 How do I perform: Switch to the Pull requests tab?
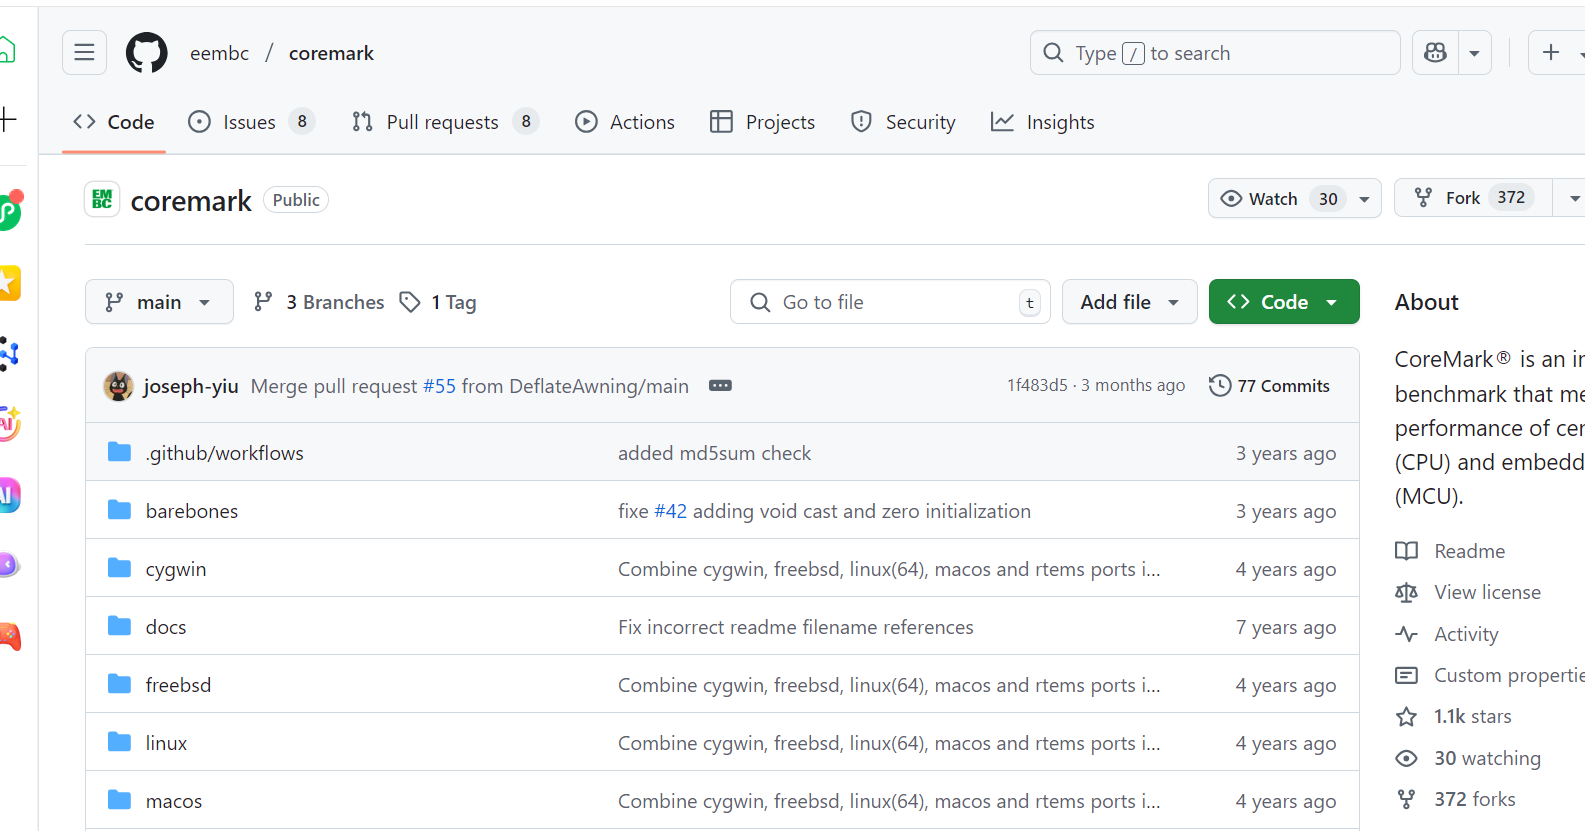point(443,122)
